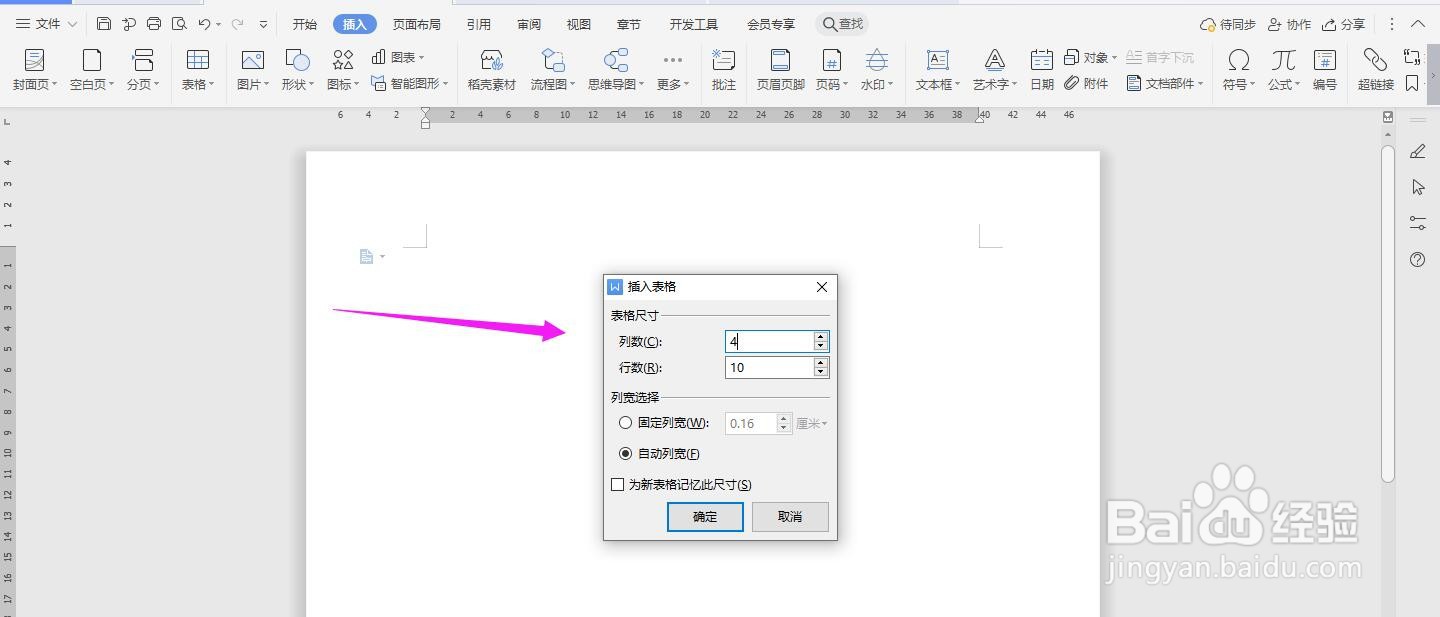Close the 插入表格 dialog
1440x617 pixels.
pos(822,287)
